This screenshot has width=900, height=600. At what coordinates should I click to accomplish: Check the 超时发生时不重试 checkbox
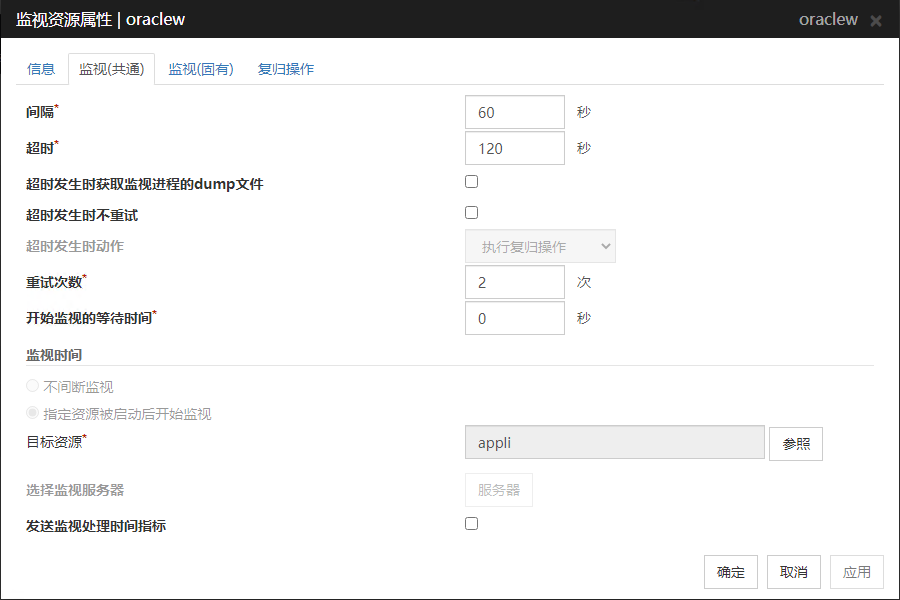[x=472, y=213]
